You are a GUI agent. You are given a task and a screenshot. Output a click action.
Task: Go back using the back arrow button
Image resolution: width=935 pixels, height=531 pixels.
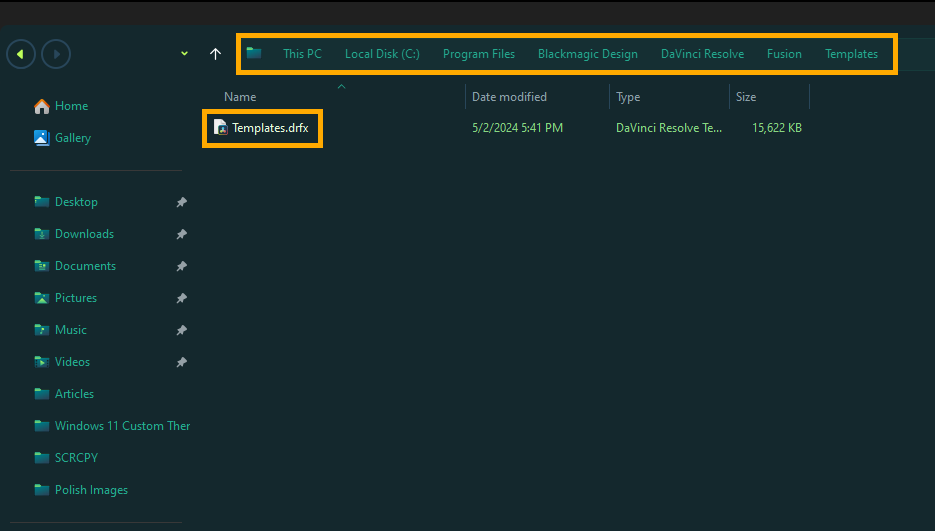click(21, 54)
